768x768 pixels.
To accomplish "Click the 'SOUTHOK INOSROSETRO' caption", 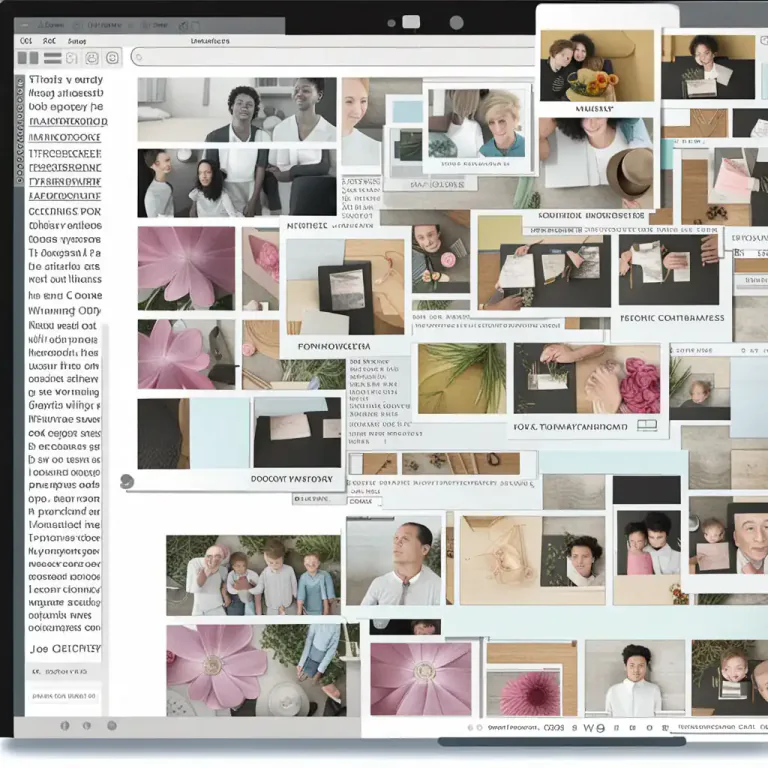I will coord(591,215).
